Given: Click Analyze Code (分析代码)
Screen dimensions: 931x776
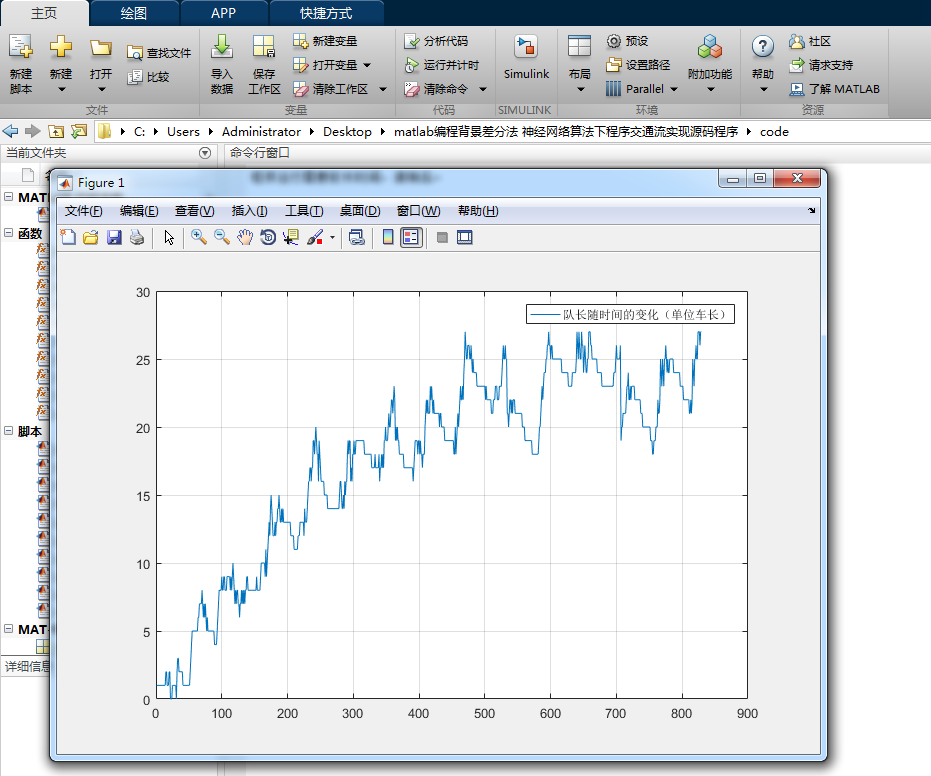Looking at the screenshot, I should click(436, 41).
